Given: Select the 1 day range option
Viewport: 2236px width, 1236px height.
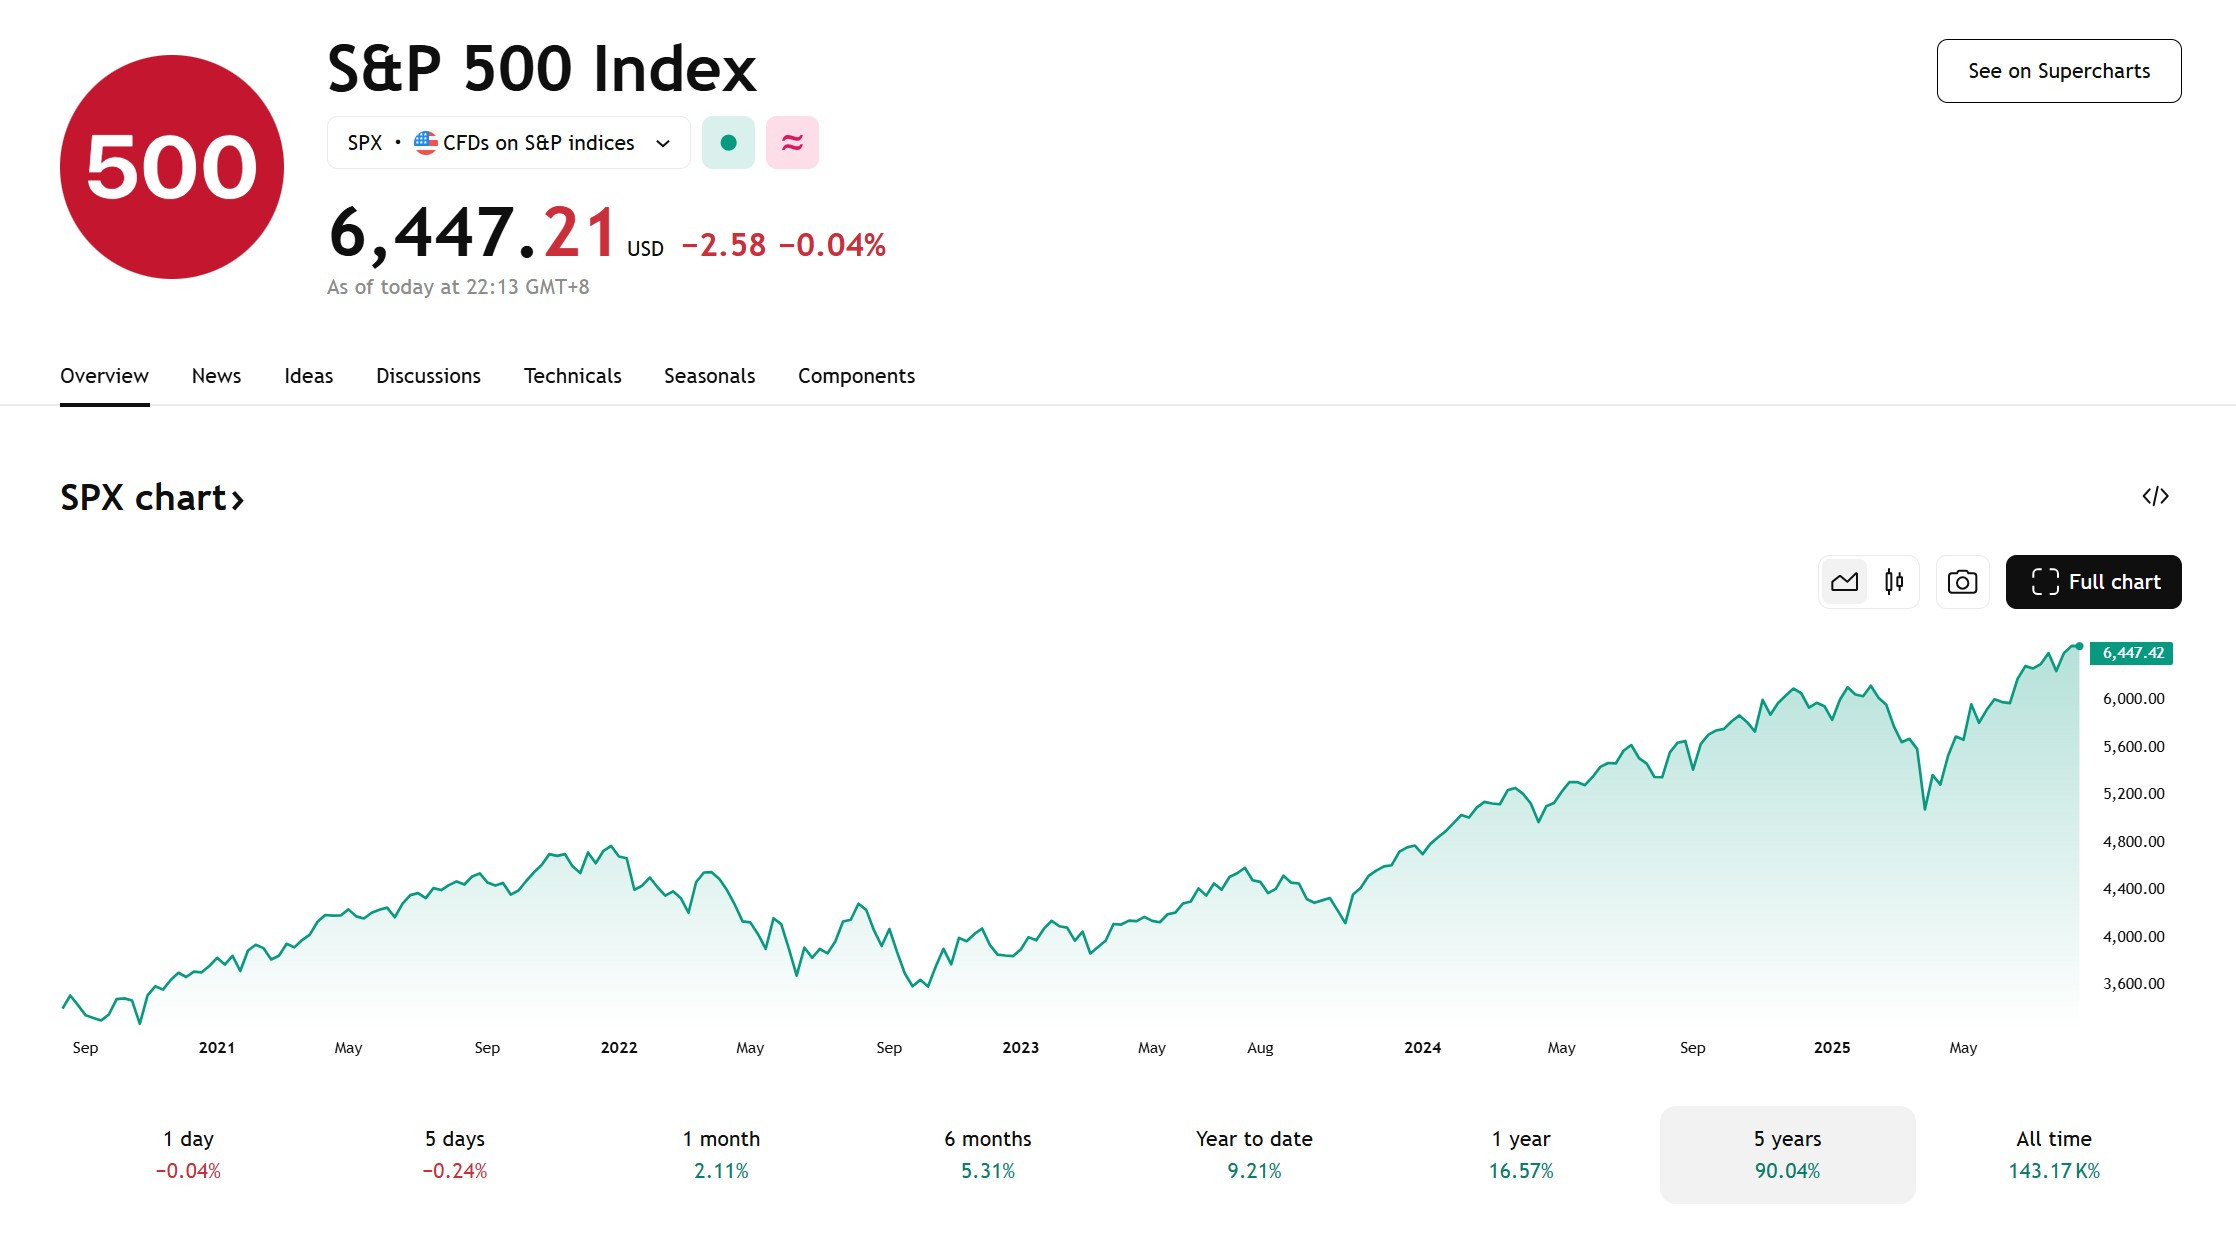Looking at the screenshot, I should click(x=188, y=1154).
